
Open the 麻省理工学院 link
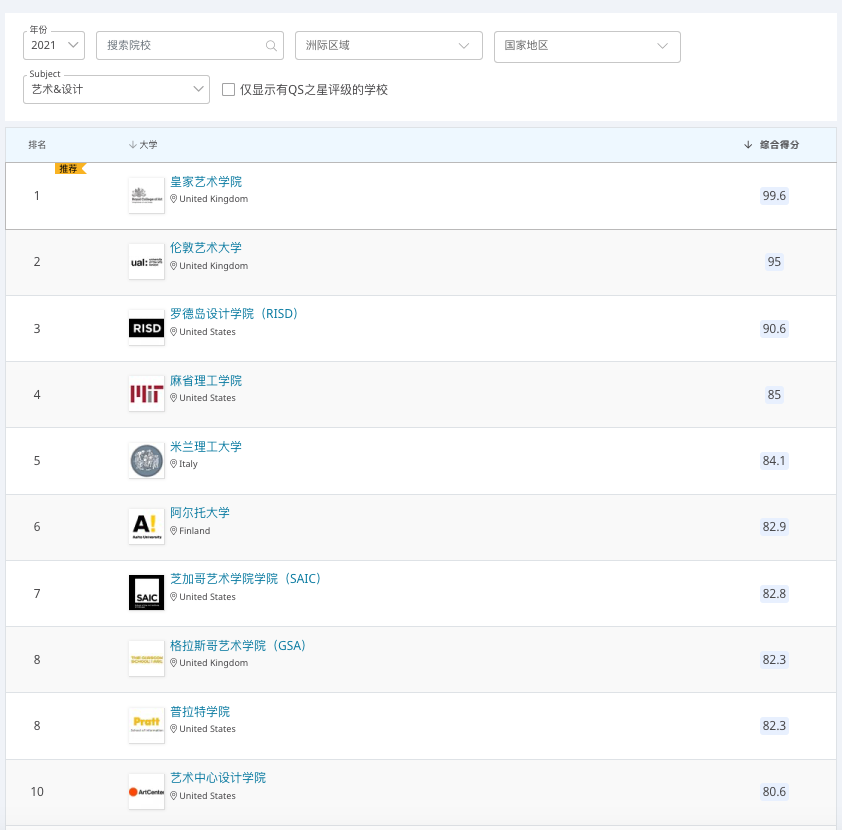point(206,381)
